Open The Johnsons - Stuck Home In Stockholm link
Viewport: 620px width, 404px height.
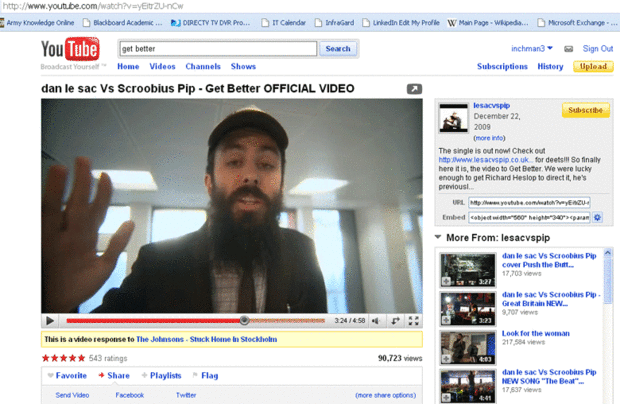tap(206, 339)
